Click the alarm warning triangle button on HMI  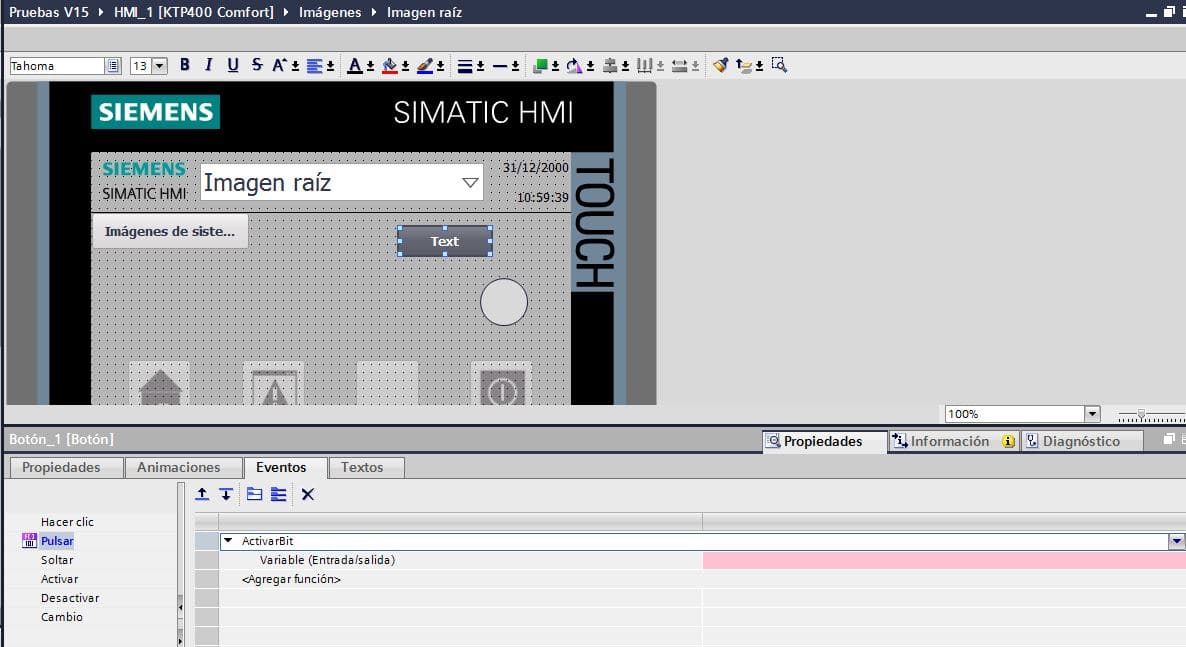[274, 384]
